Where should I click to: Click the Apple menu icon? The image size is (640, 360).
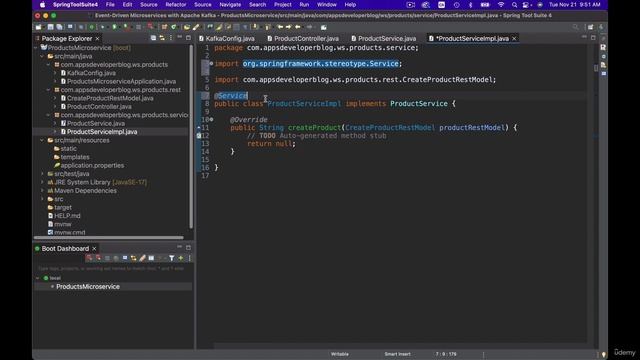click(42, 4)
